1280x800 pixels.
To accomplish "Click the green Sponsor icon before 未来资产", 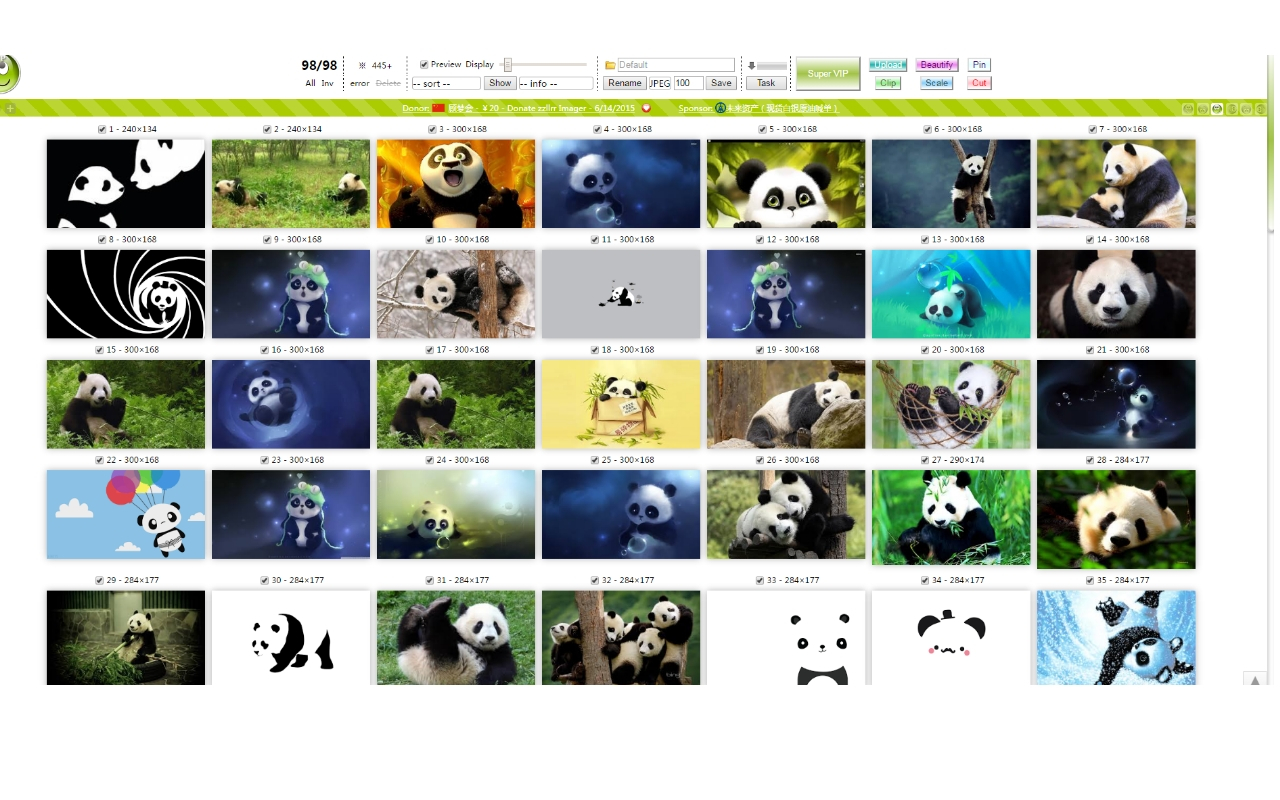I will tap(722, 108).
